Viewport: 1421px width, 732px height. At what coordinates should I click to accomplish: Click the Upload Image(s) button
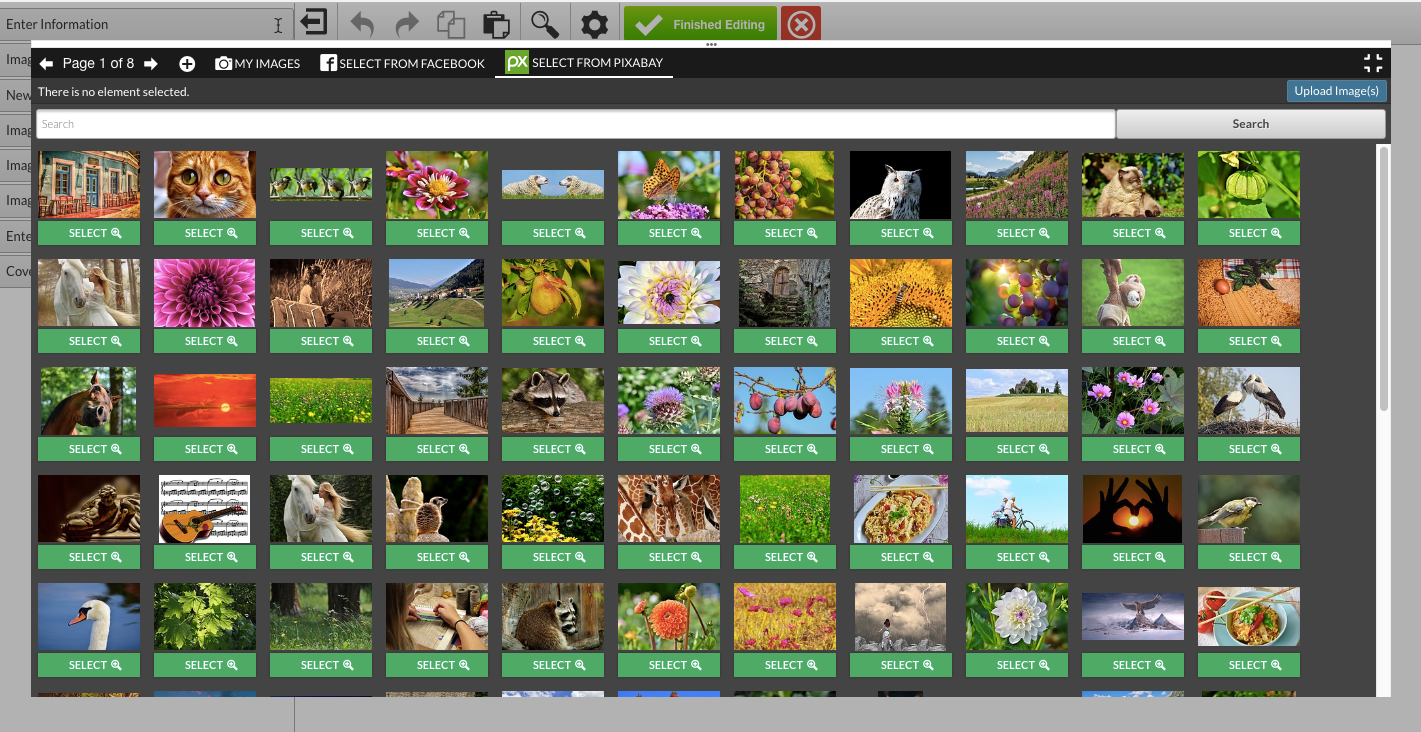[x=1336, y=91]
